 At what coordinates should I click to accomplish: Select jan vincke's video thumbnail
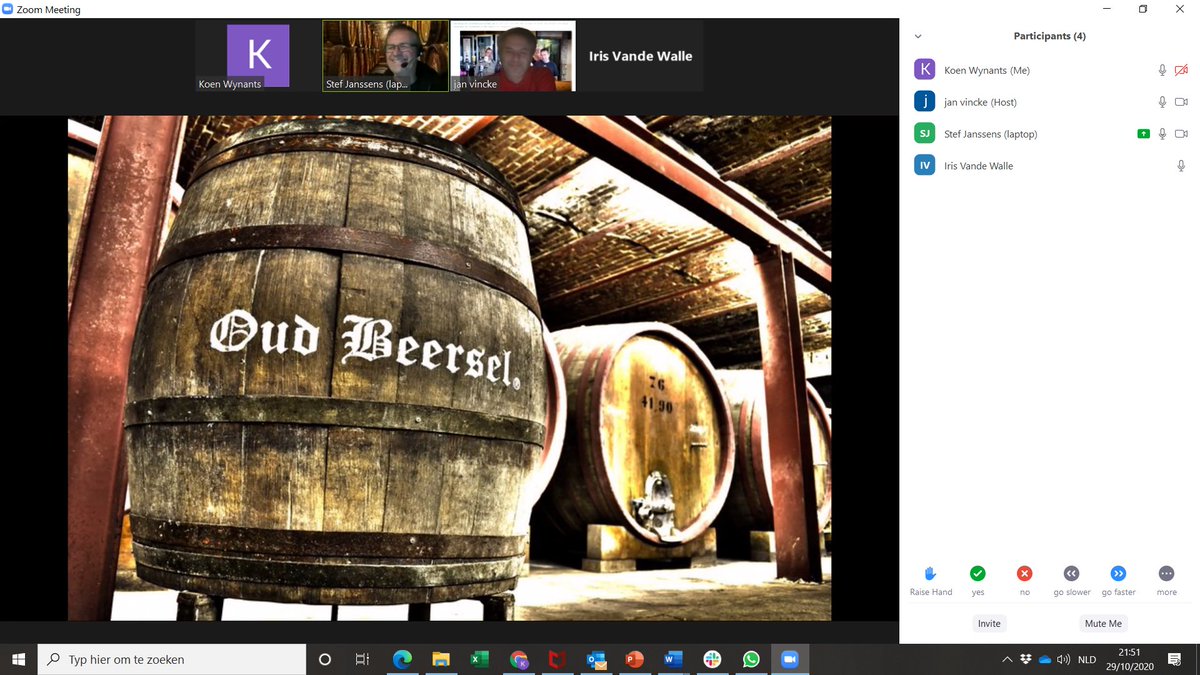coord(513,56)
